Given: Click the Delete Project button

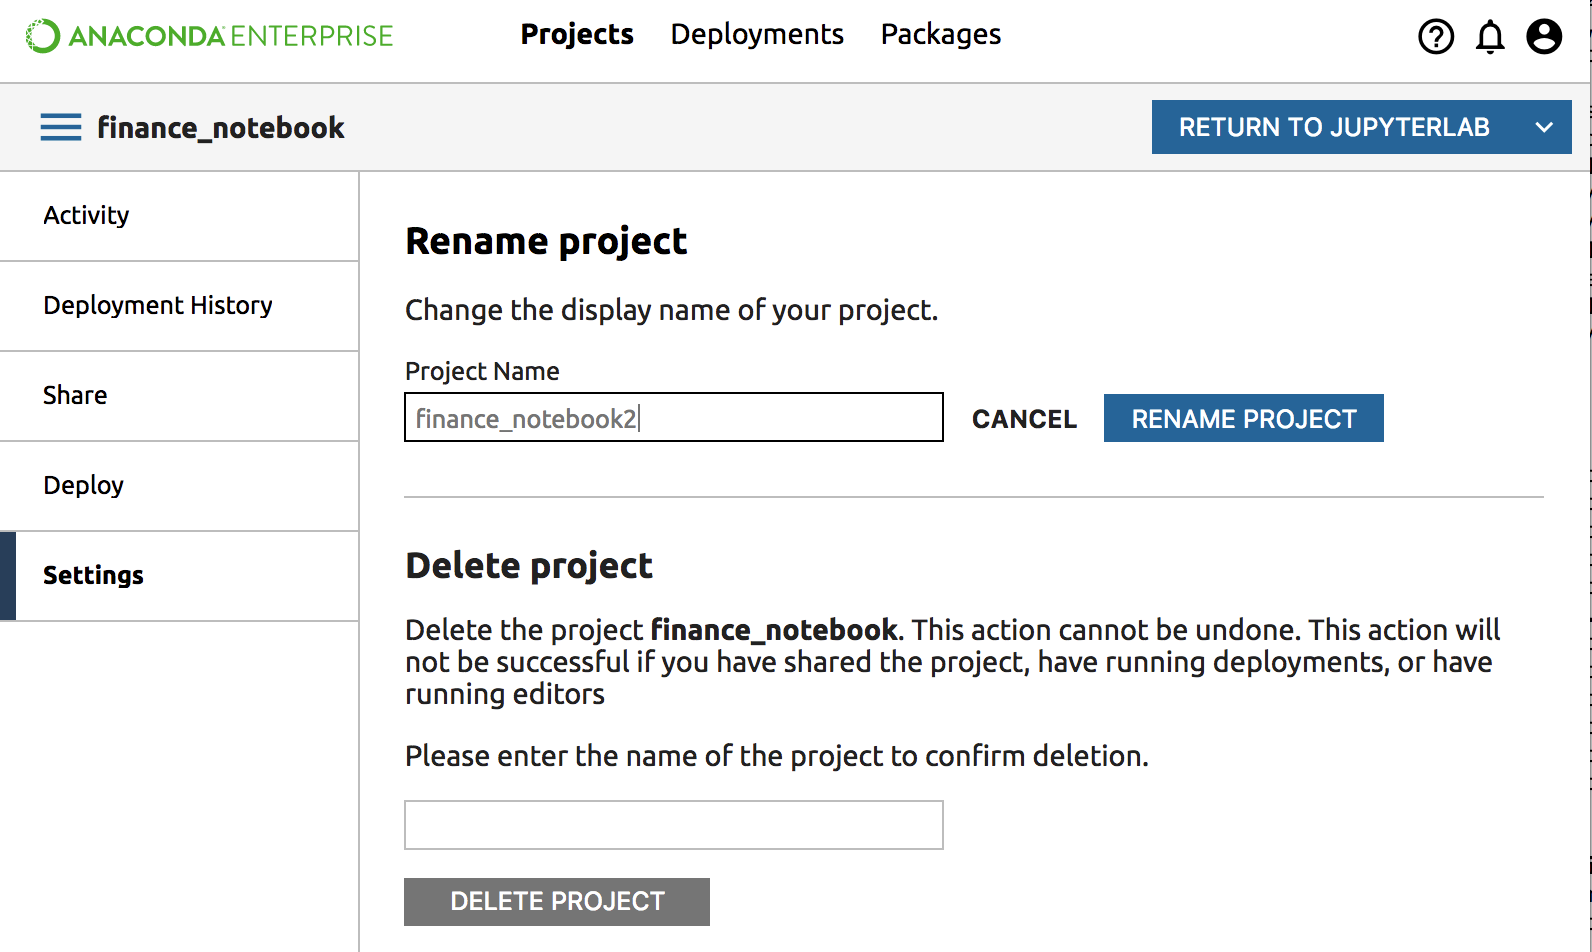Looking at the screenshot, I should tap(557, 902).
